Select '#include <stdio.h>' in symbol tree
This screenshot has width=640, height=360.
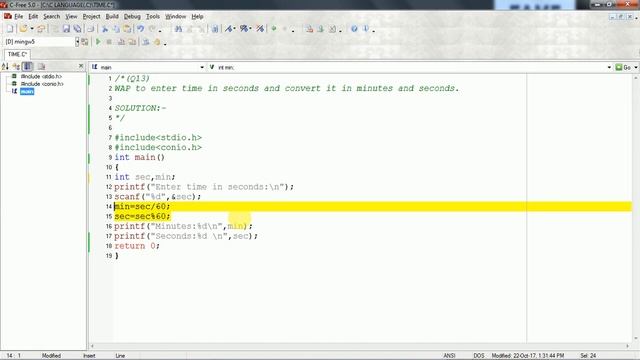41,76
